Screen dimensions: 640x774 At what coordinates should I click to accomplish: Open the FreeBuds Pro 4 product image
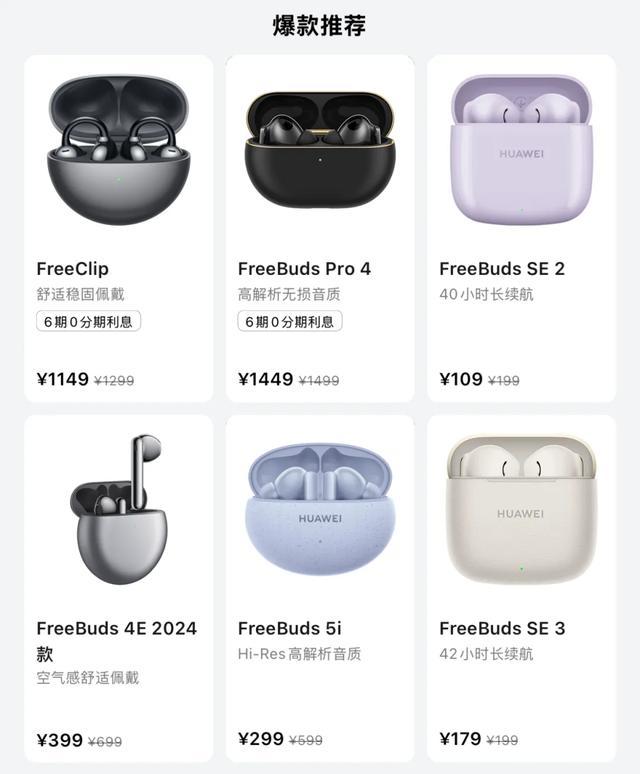tap(320, 149)
